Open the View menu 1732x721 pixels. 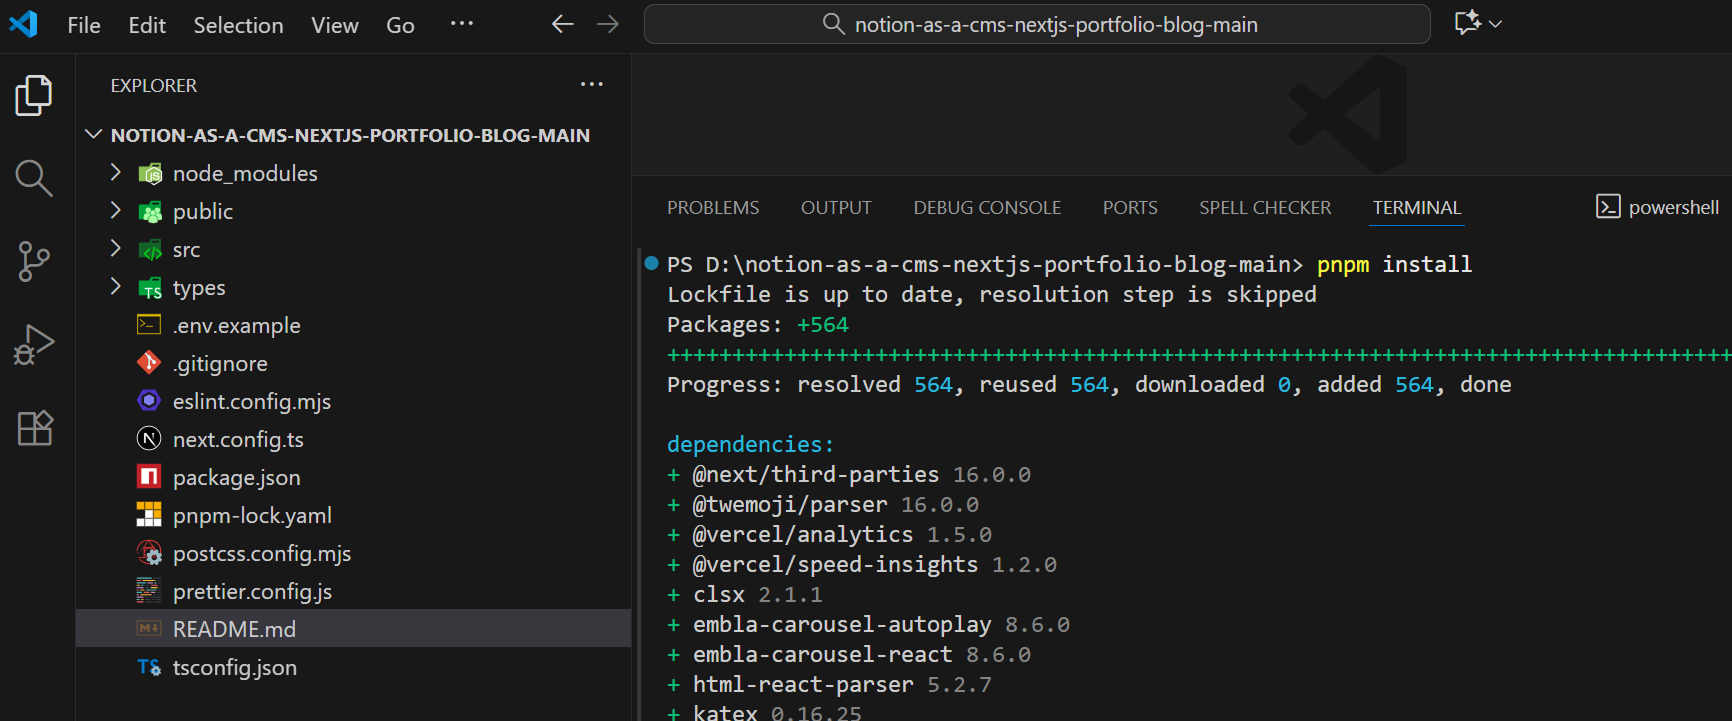coord(335,25)
